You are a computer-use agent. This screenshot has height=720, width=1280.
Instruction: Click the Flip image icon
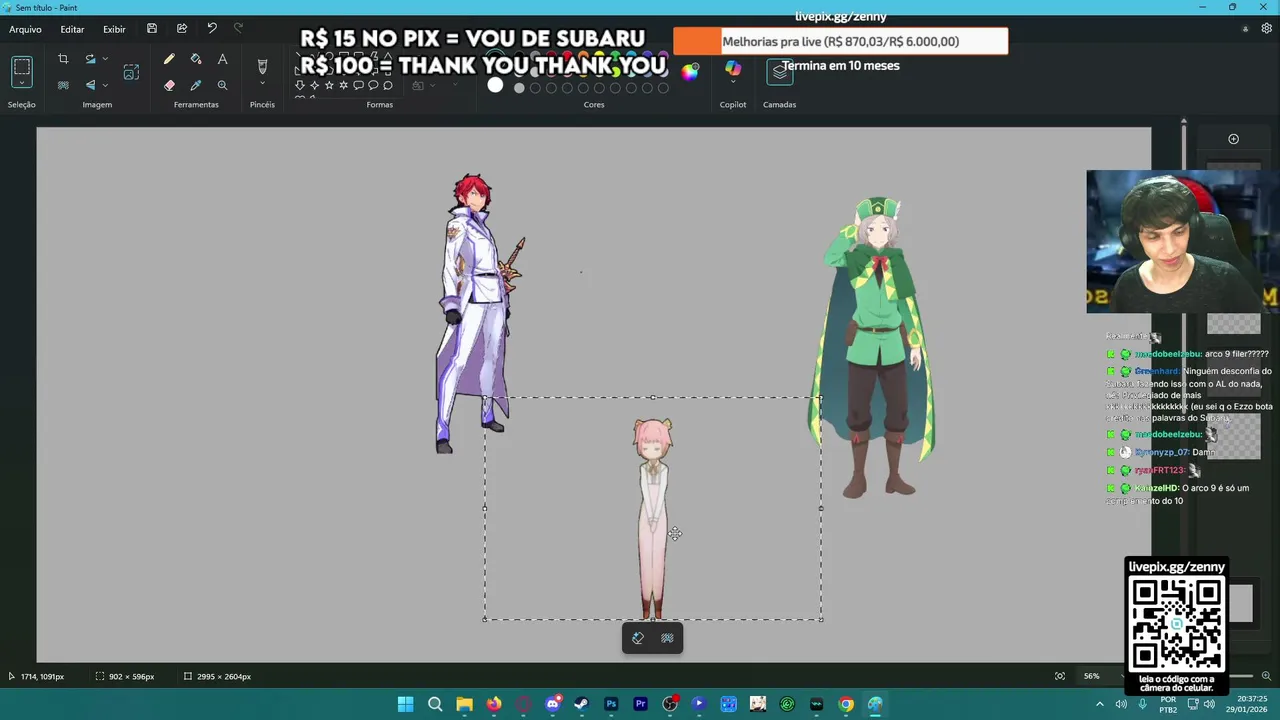click(90, 85)
